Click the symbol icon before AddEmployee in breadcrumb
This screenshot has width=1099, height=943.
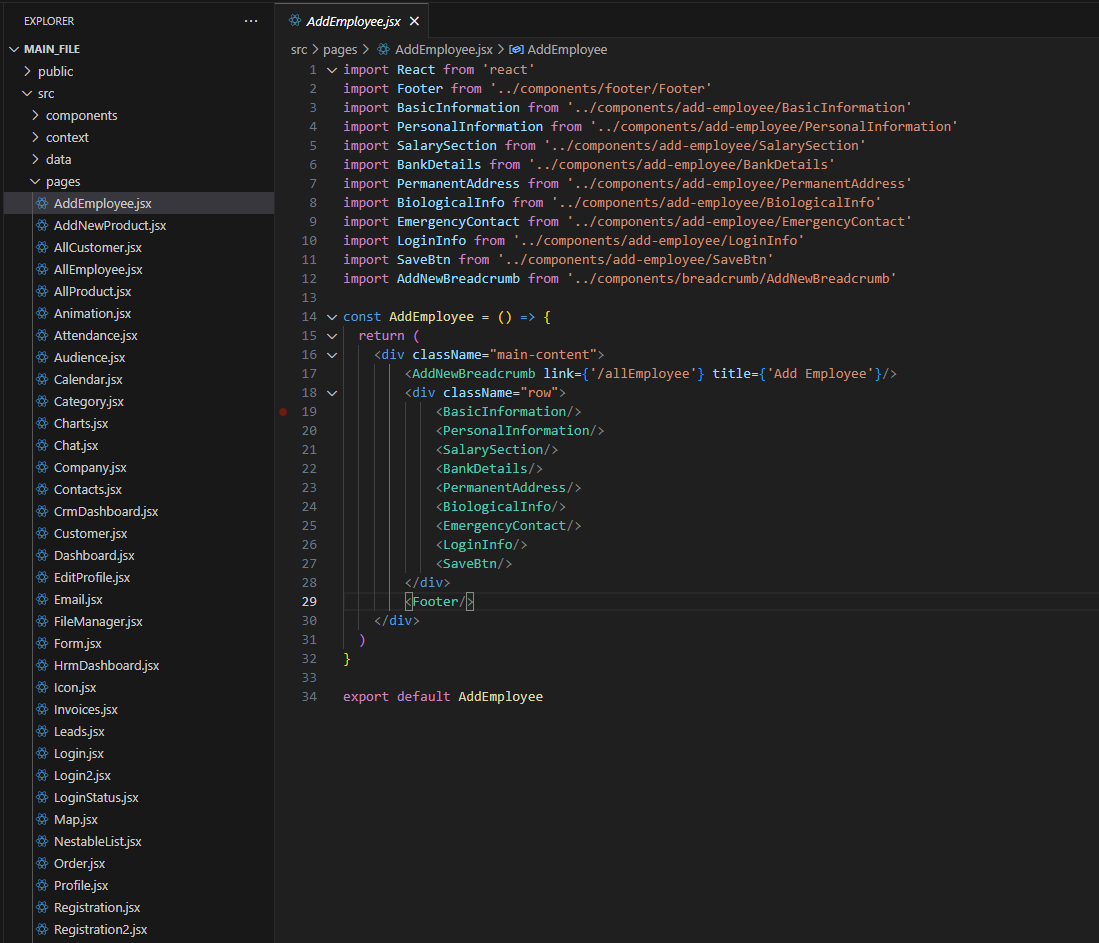pos(516,49)
